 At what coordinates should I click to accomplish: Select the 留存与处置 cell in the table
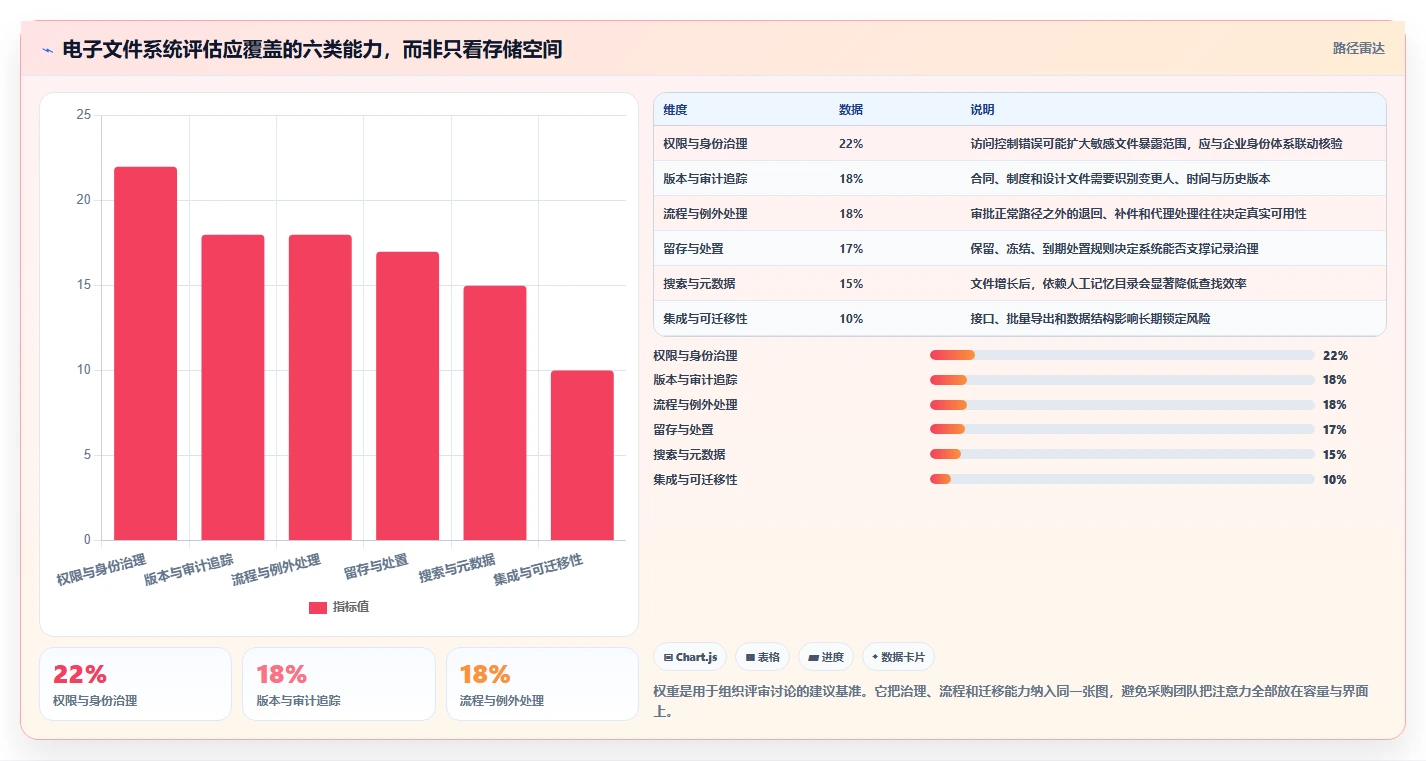693,249
